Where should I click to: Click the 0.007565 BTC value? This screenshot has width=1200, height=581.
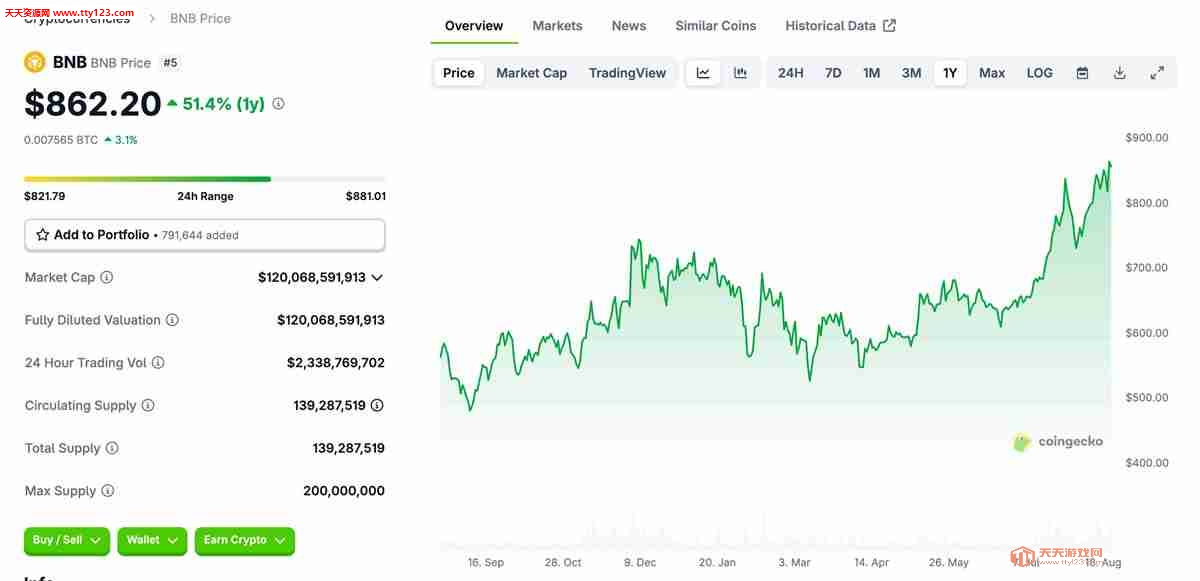[61, 140]
